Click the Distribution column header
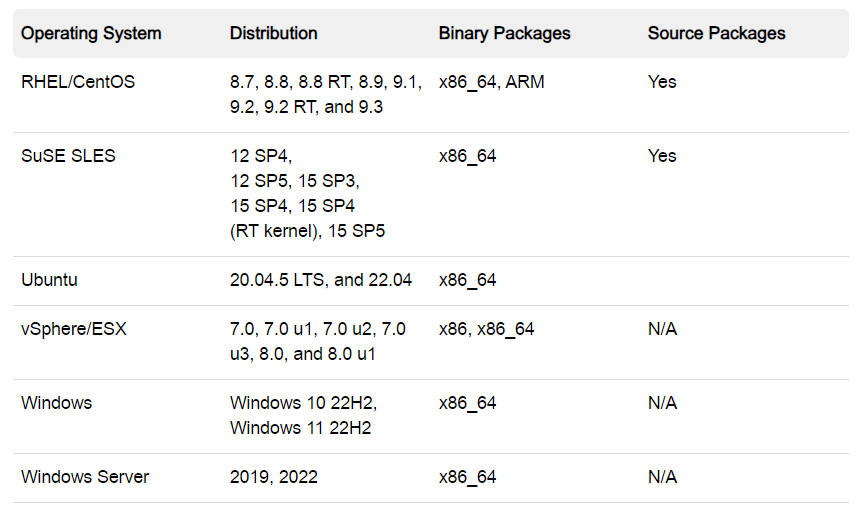 pyautogui.click(x=274, y=33)
